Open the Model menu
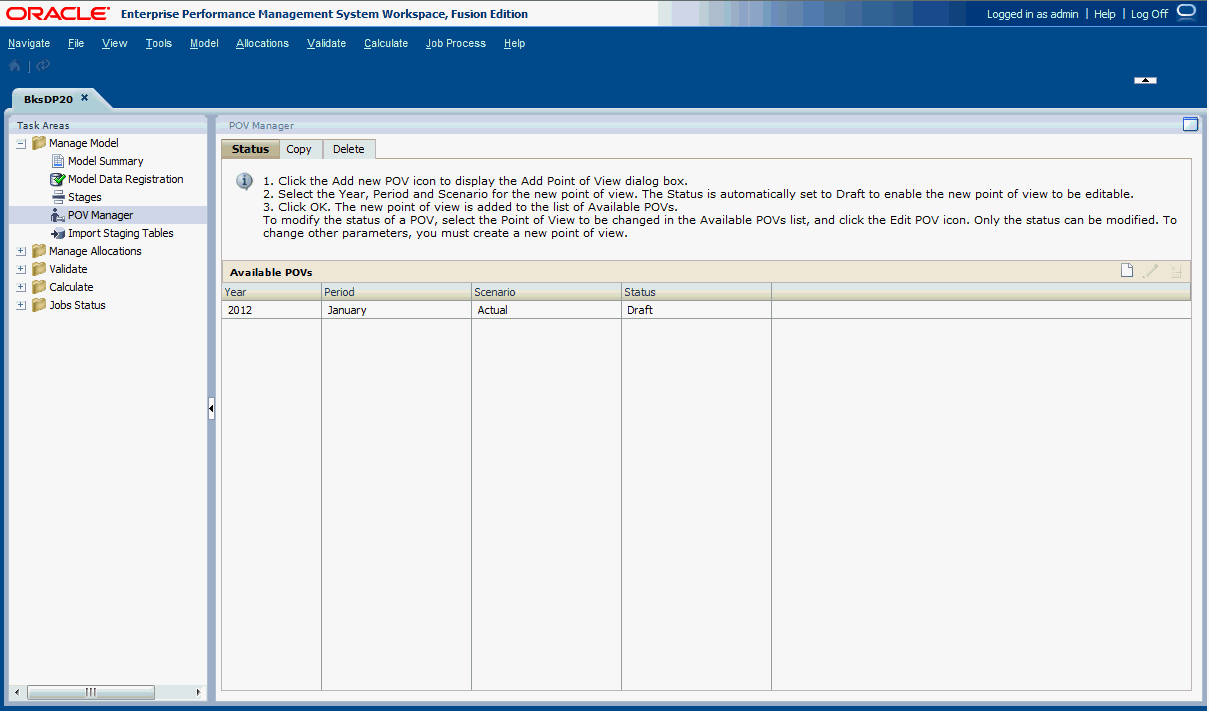Image resolution: width=1209 pixels, height=711 pixels. pos(204,43)
